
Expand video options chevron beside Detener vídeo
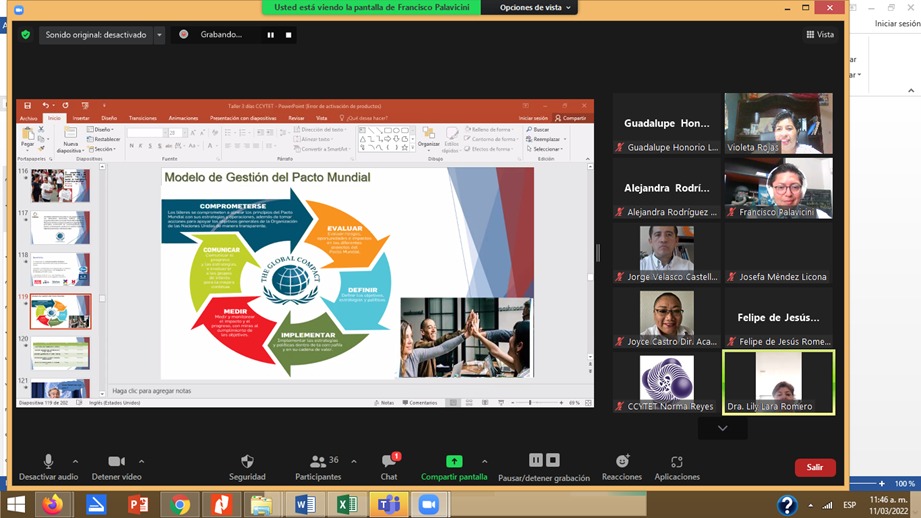pos(142,462)
